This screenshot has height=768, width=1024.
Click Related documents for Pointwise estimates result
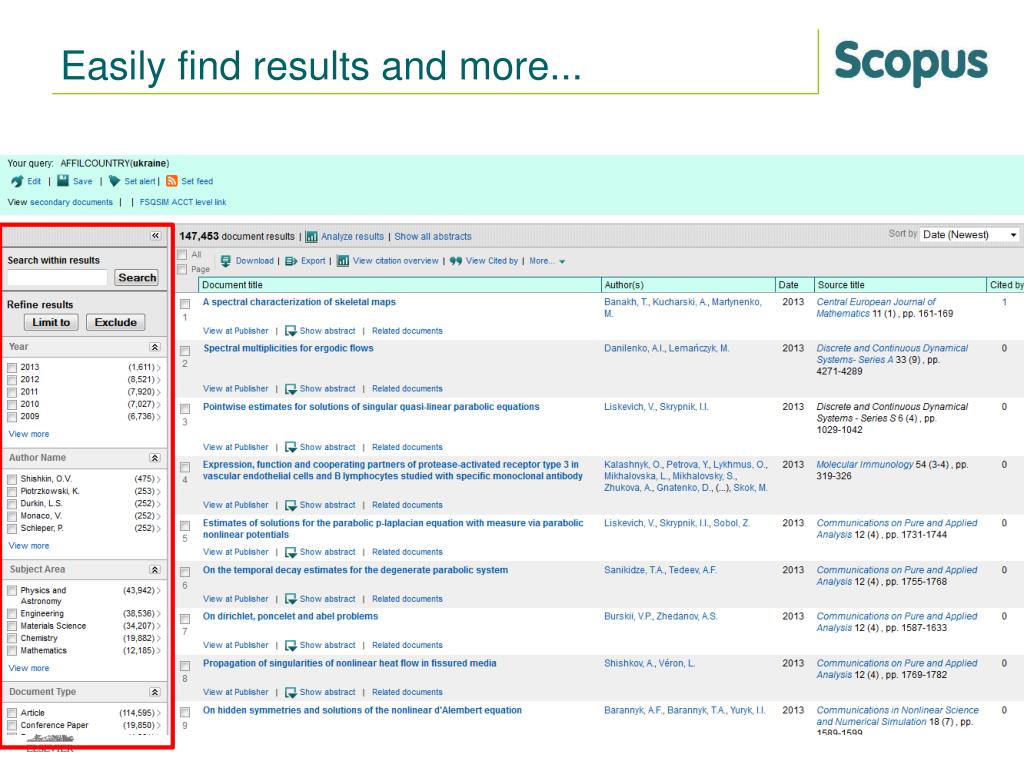tap(407, 447)
